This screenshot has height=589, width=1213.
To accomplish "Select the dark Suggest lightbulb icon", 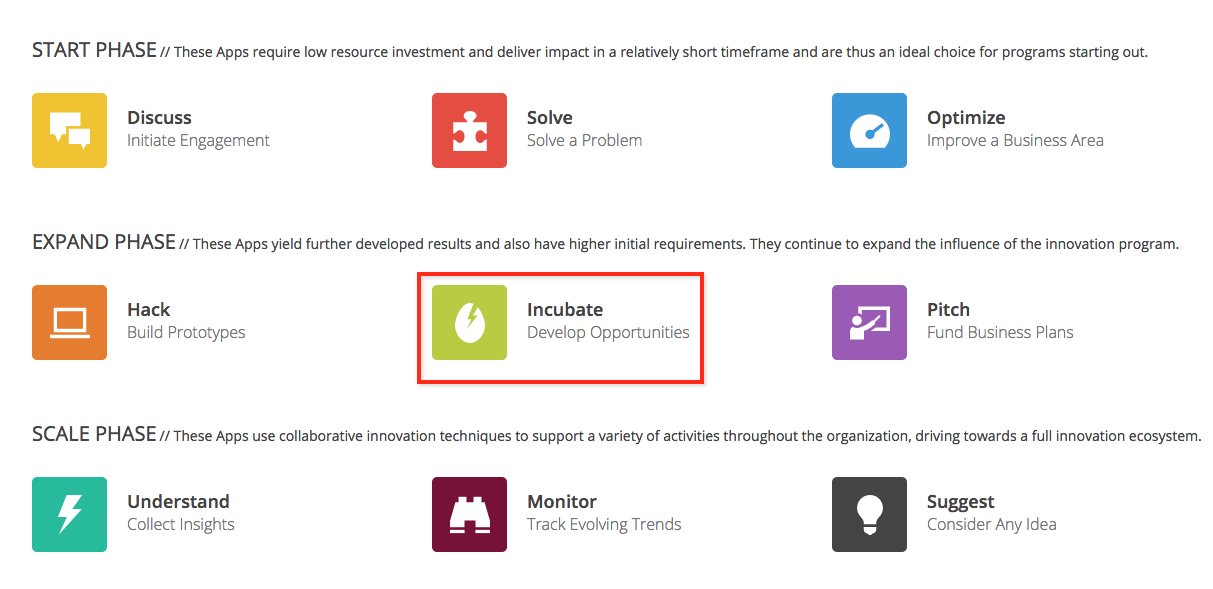I will [869, 514].
